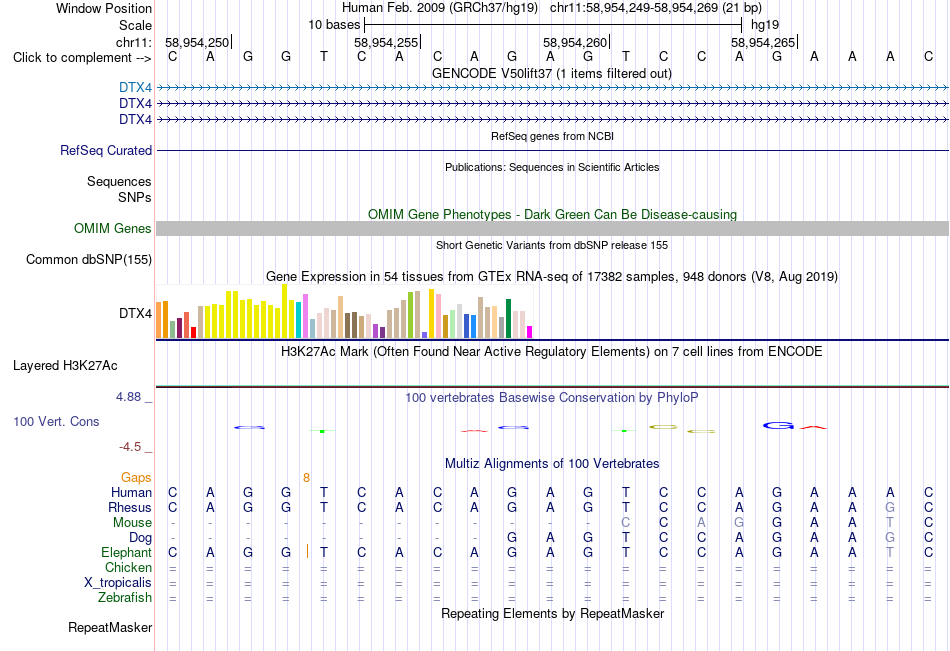Viewport: 950px width, 651px height.
Task: Click 'Publications: Sequences in Scientific Articles' title
Action: pos(552,167)
